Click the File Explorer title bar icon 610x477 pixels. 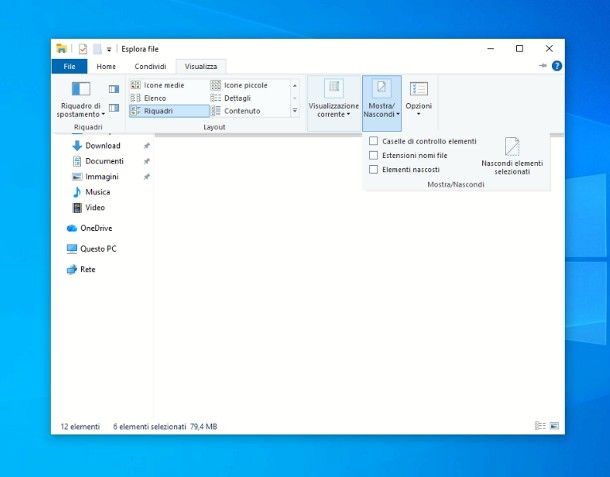tap(61, 49)
